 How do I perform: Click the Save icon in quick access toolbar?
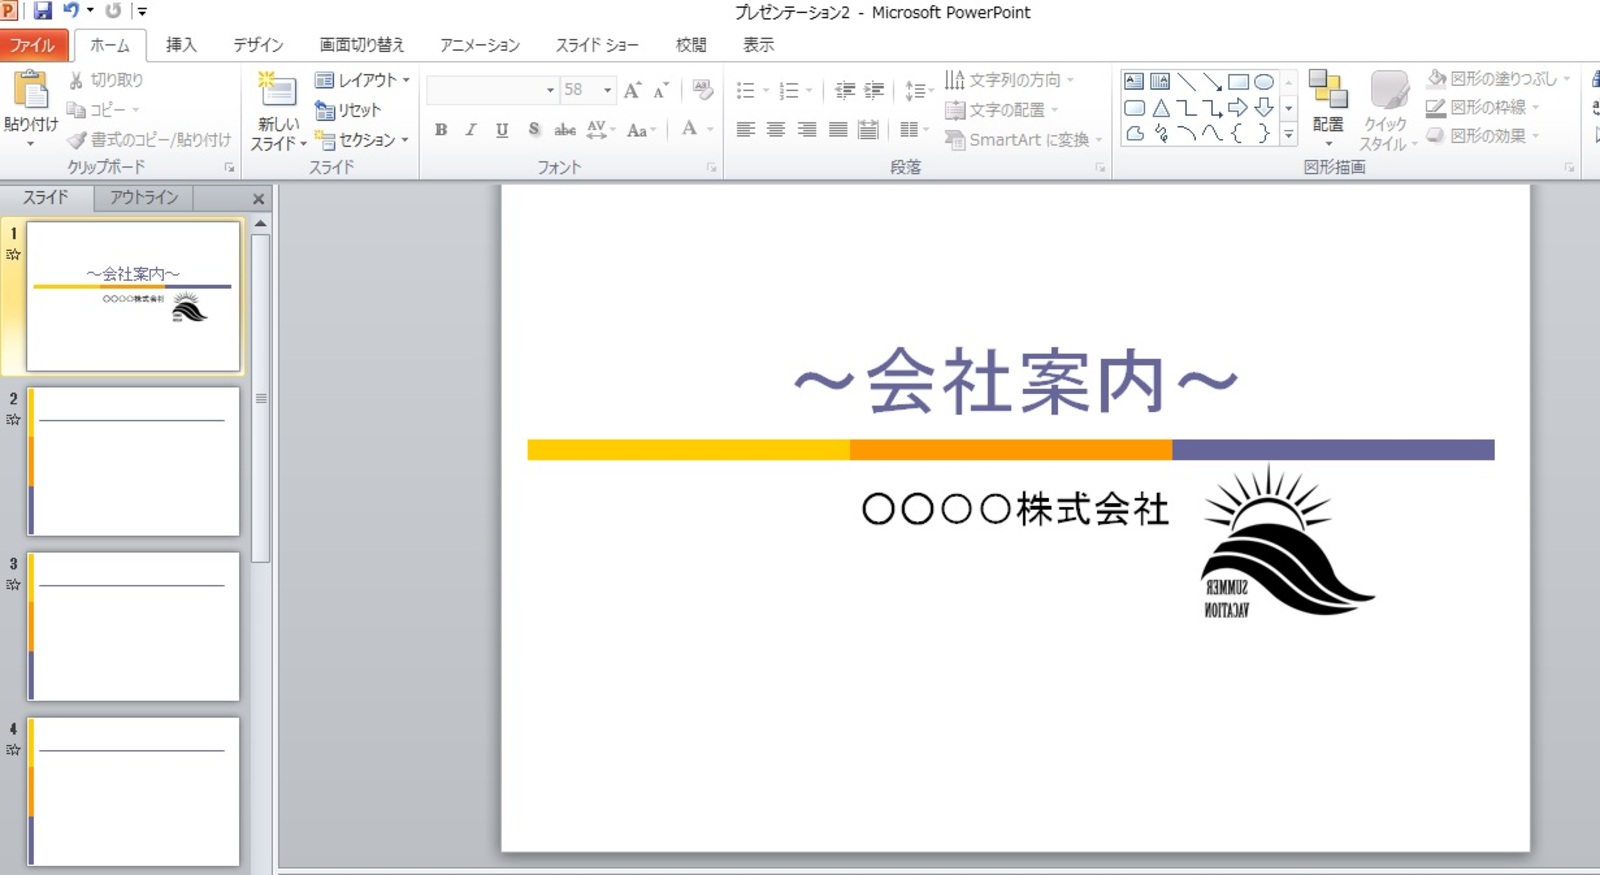42,11
